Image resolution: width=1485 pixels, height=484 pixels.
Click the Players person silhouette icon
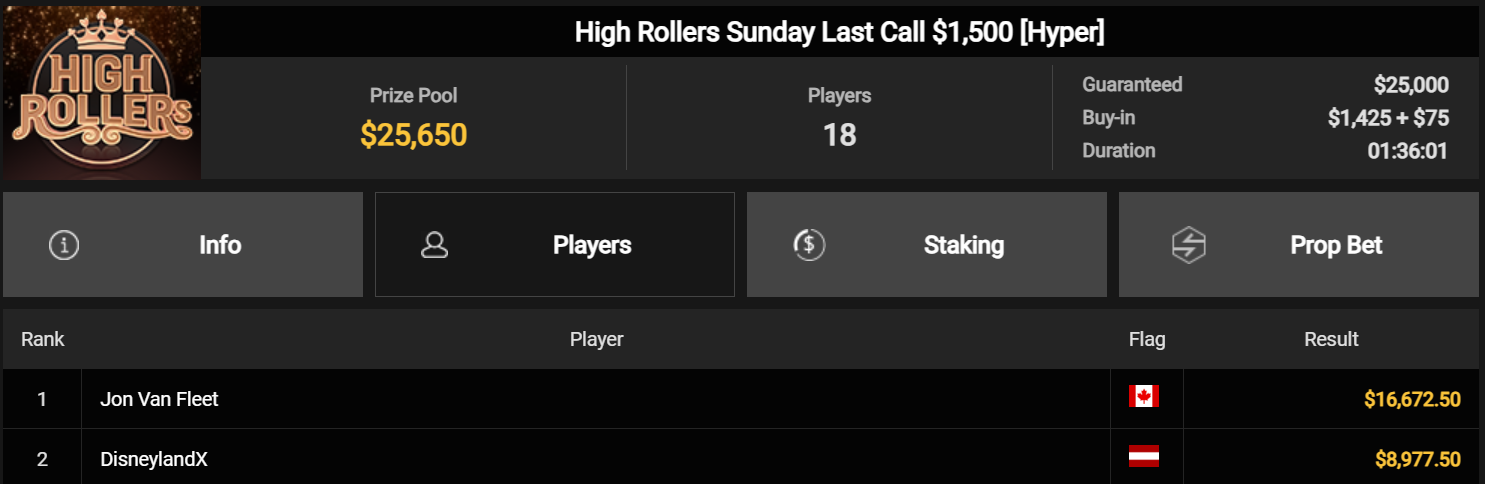click(x=434, y=245)
